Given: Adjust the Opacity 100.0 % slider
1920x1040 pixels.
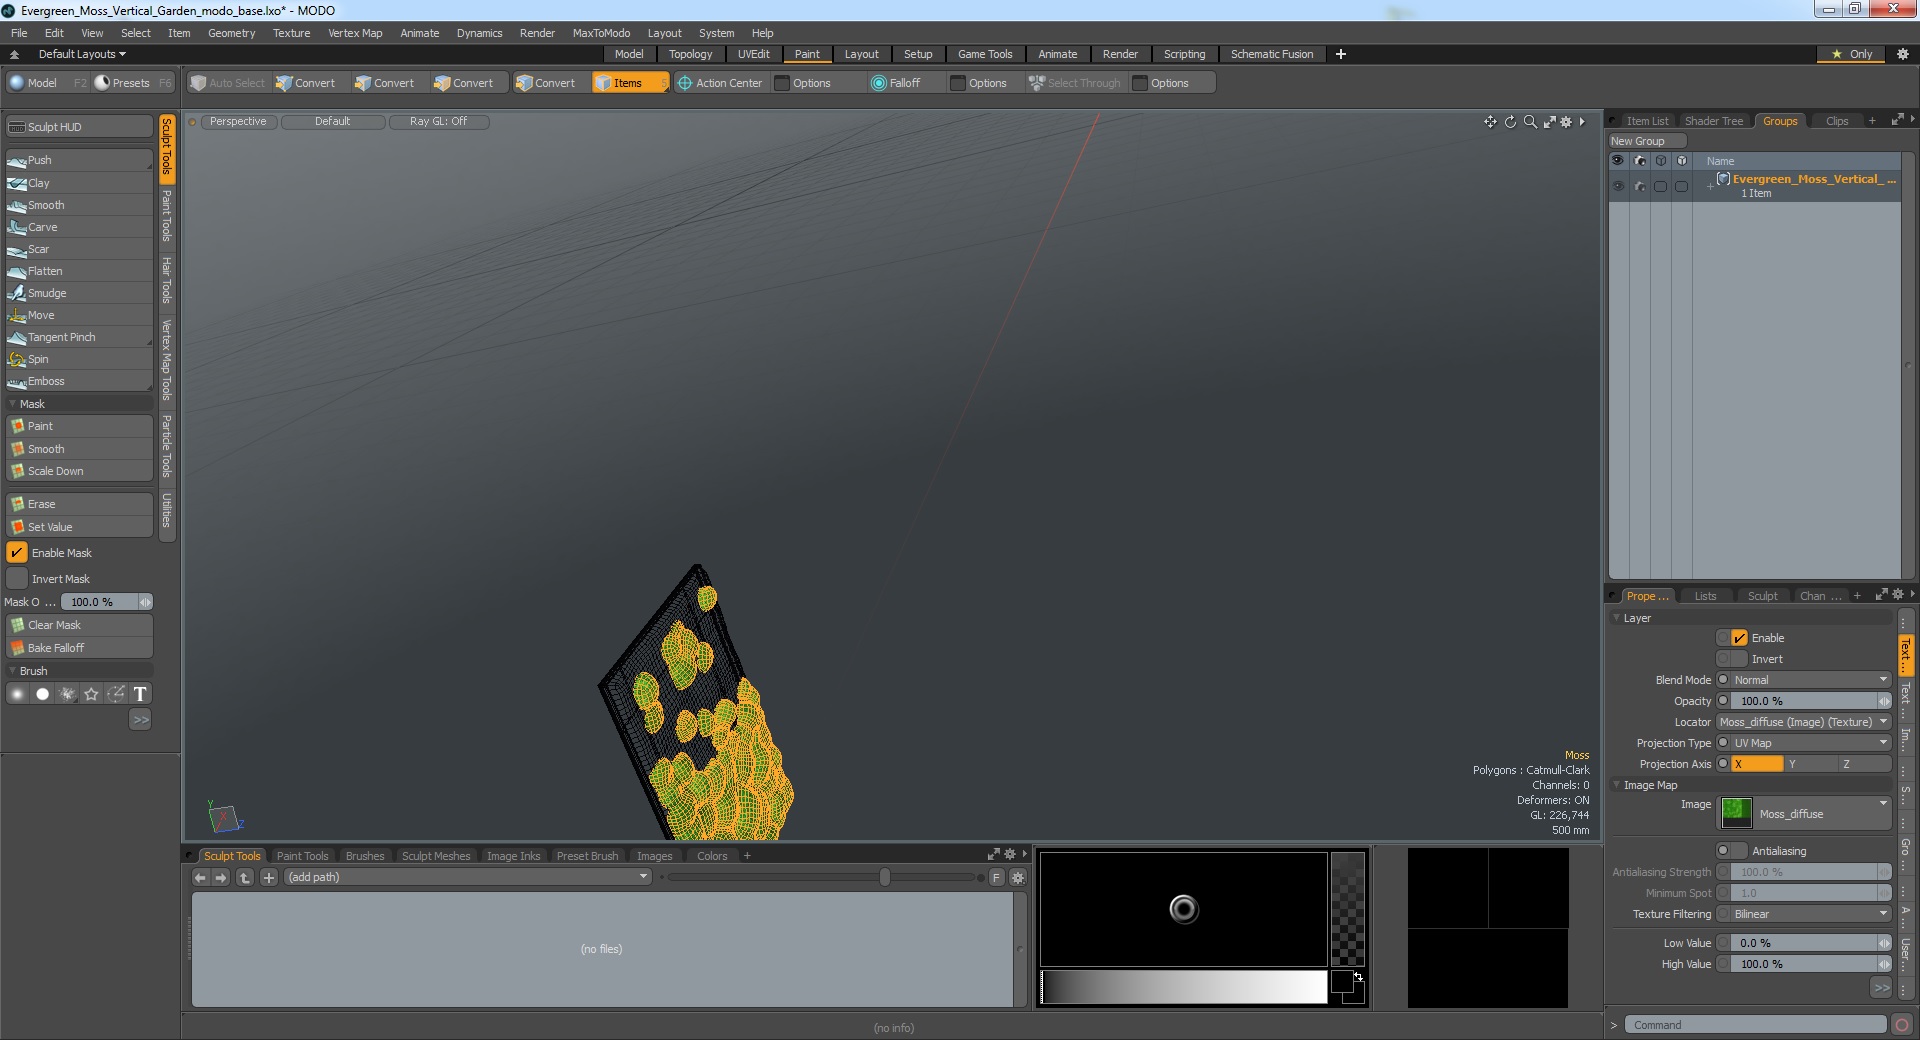Looking at the screenshot, I should (1811, 701).
